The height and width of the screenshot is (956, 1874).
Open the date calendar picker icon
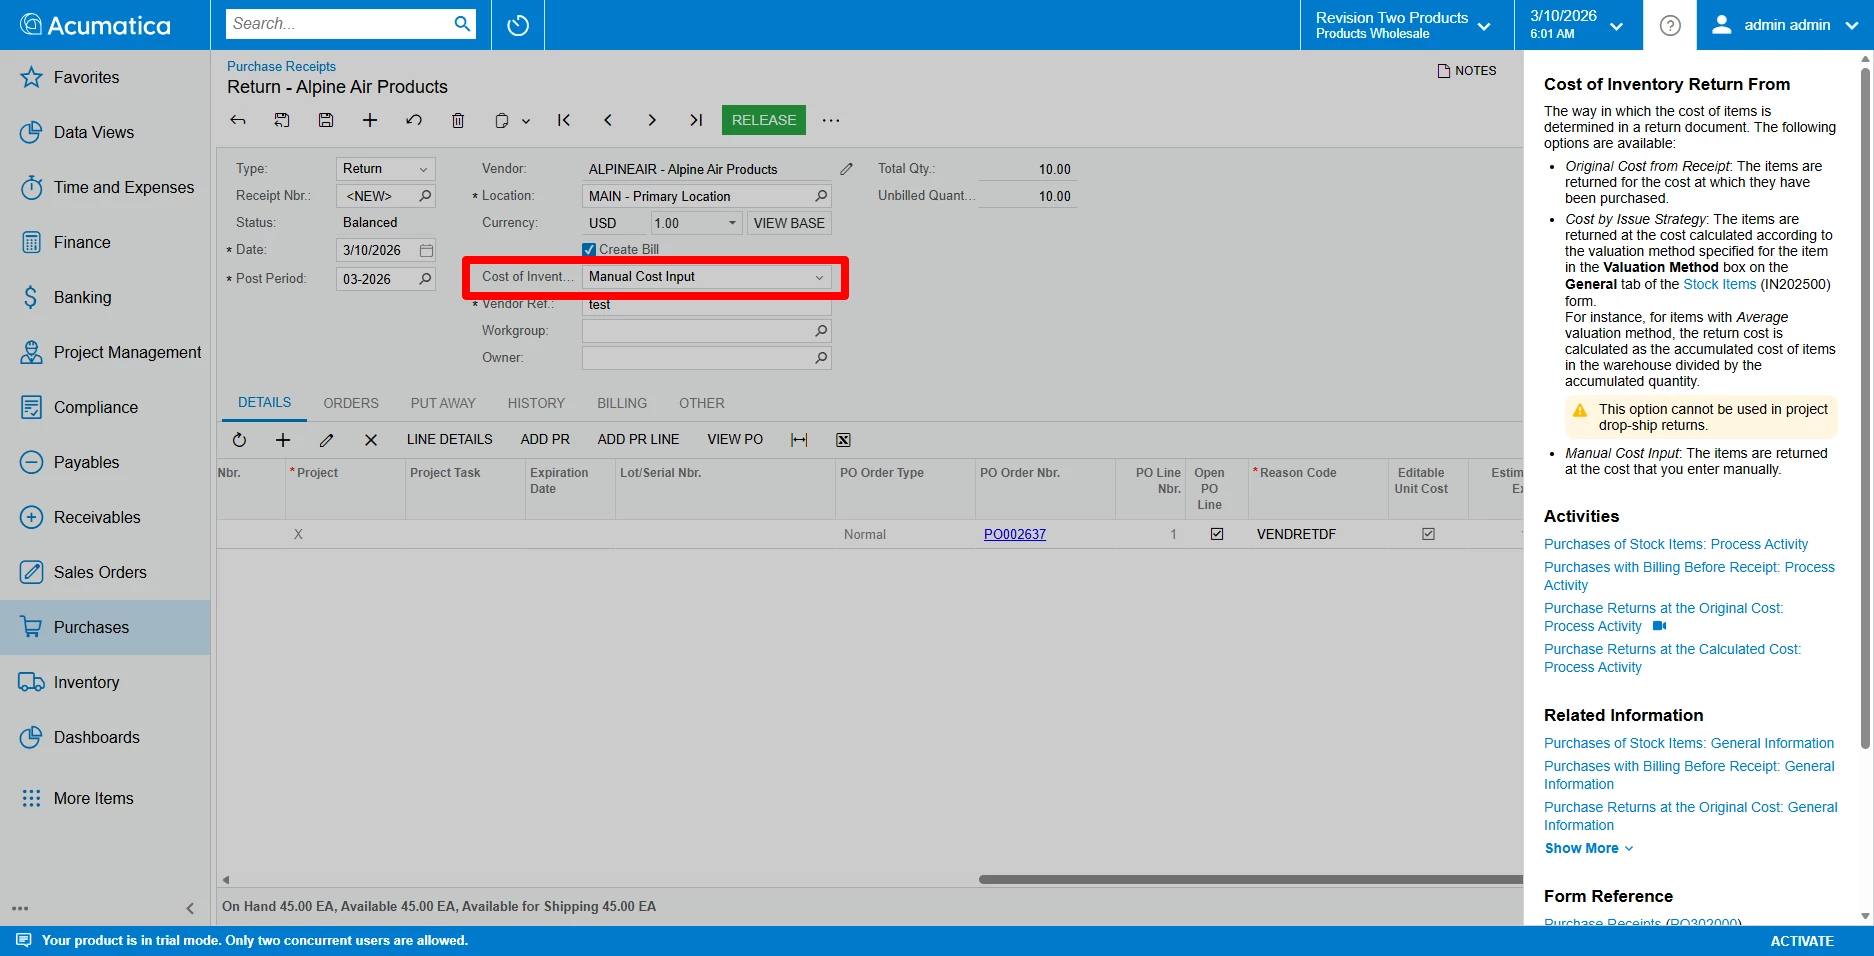tap(426, 250)
